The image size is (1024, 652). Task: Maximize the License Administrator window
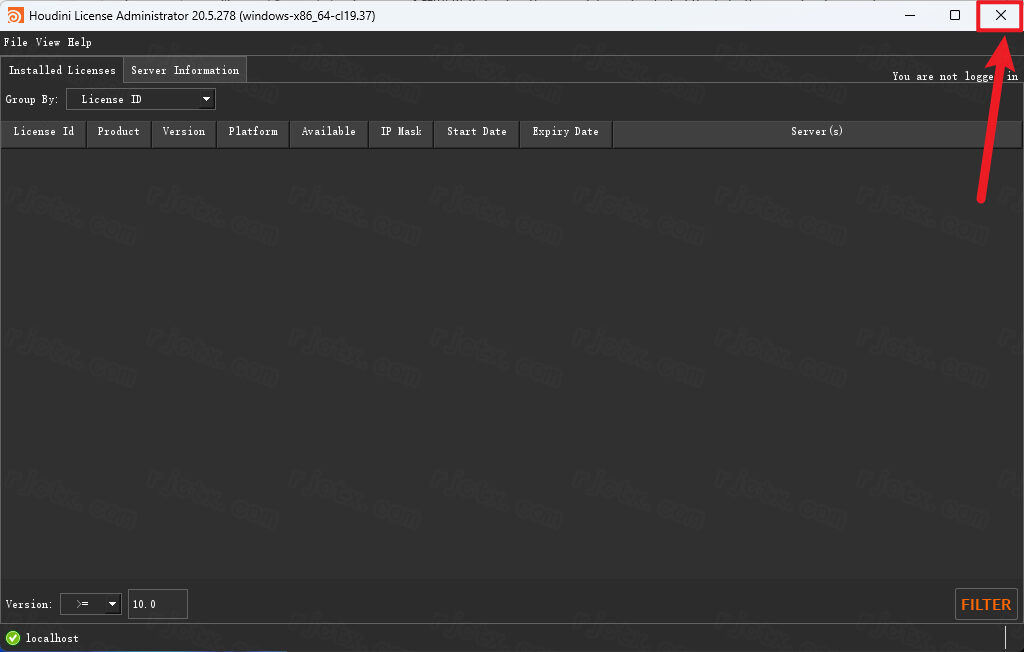pyautogui.click(x=955, y=16)
